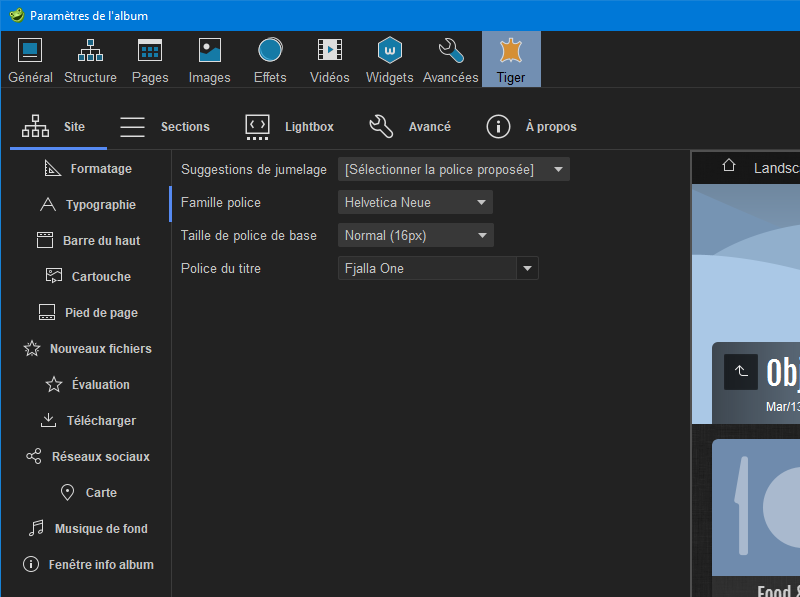Open the Famille police dropdown
Viewport: 800px width, 597px height.
(x=415, y=203)
